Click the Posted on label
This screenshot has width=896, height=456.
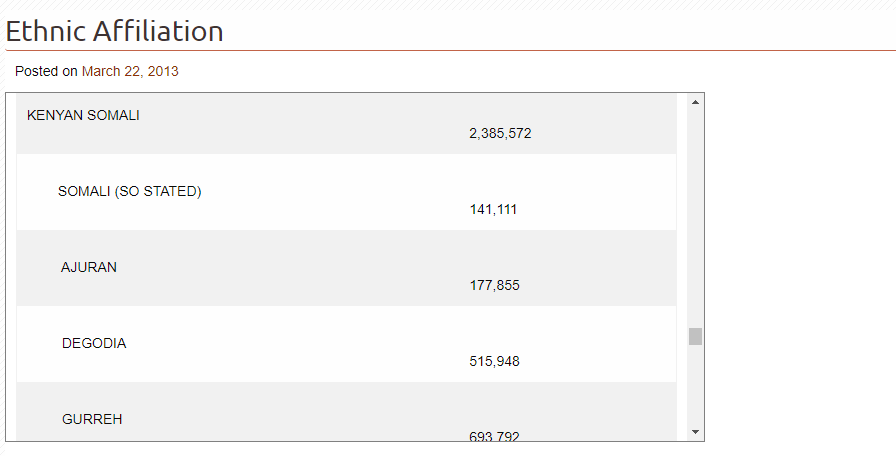coord(46,71)
